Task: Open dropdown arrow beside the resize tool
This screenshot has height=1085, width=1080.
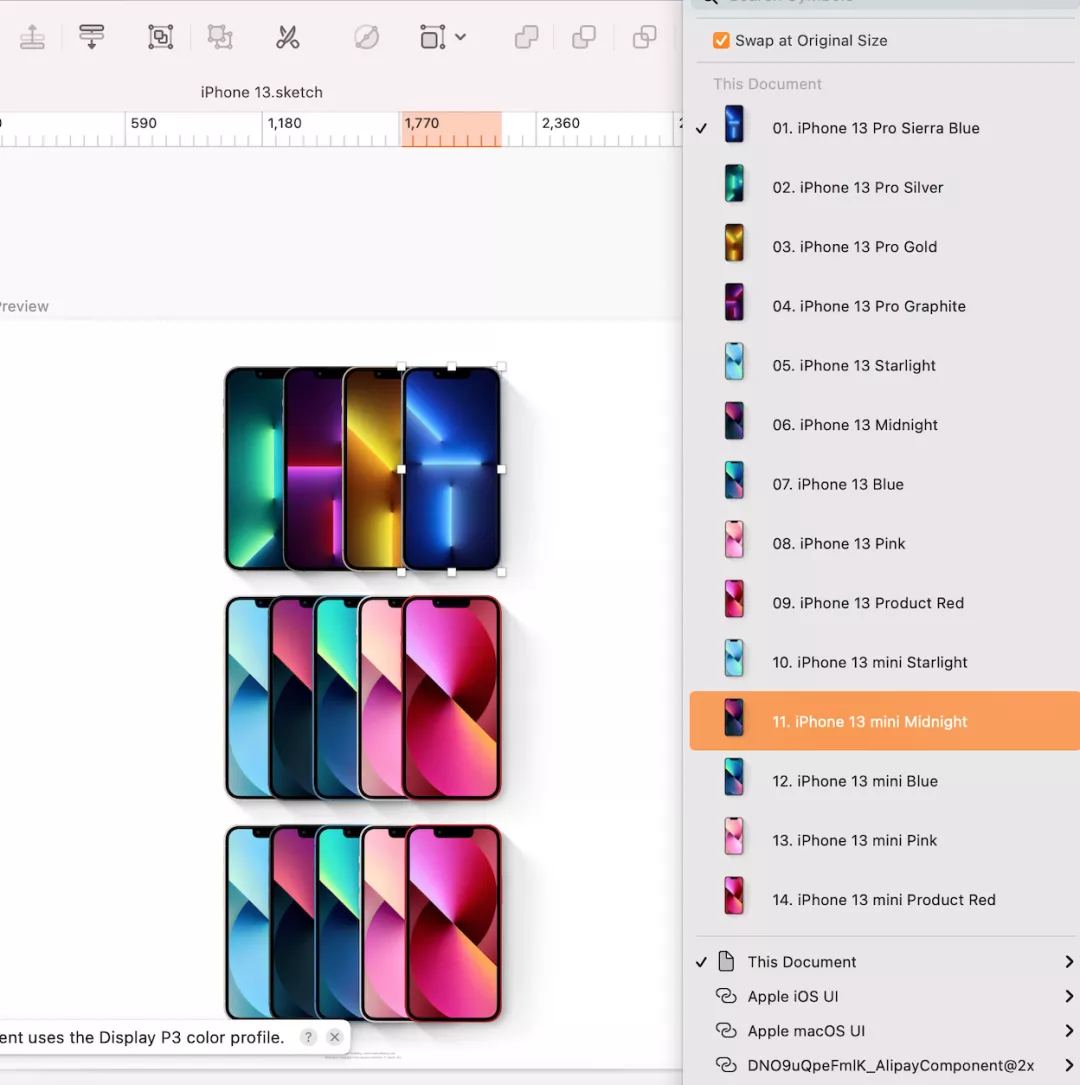Action: 460,37
